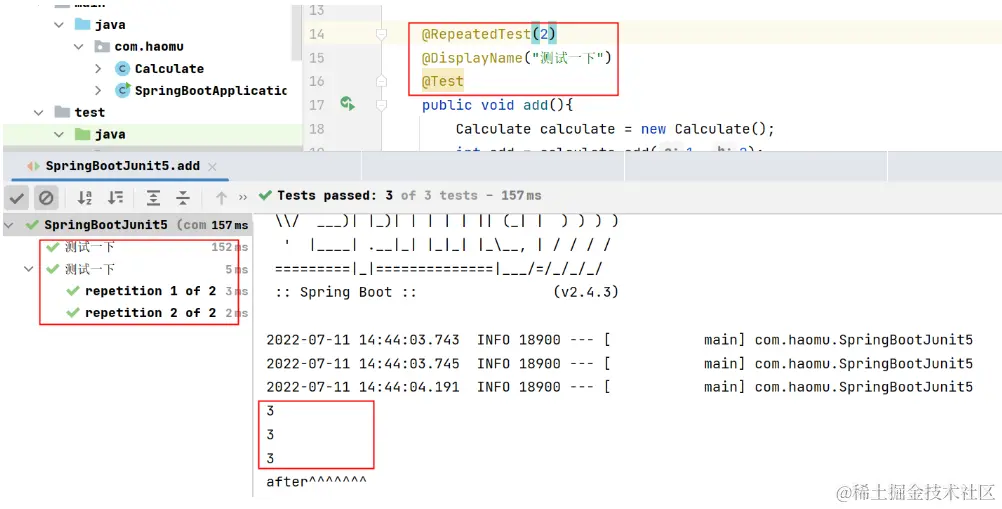
Task: Collapse the test folder node
Action: tap(40, 112)
